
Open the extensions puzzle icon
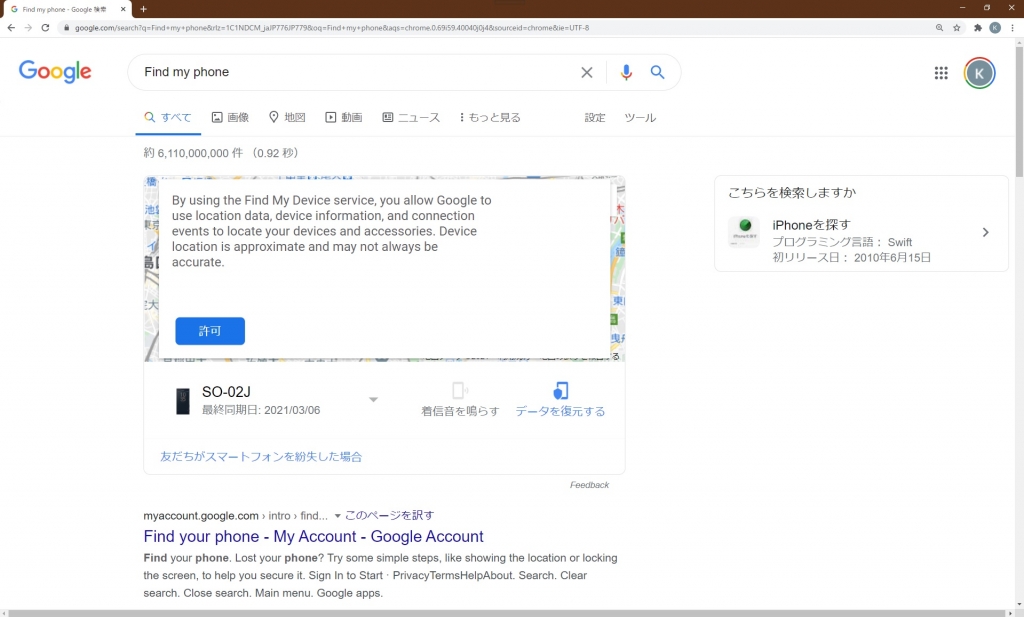(x=978, y=27)
